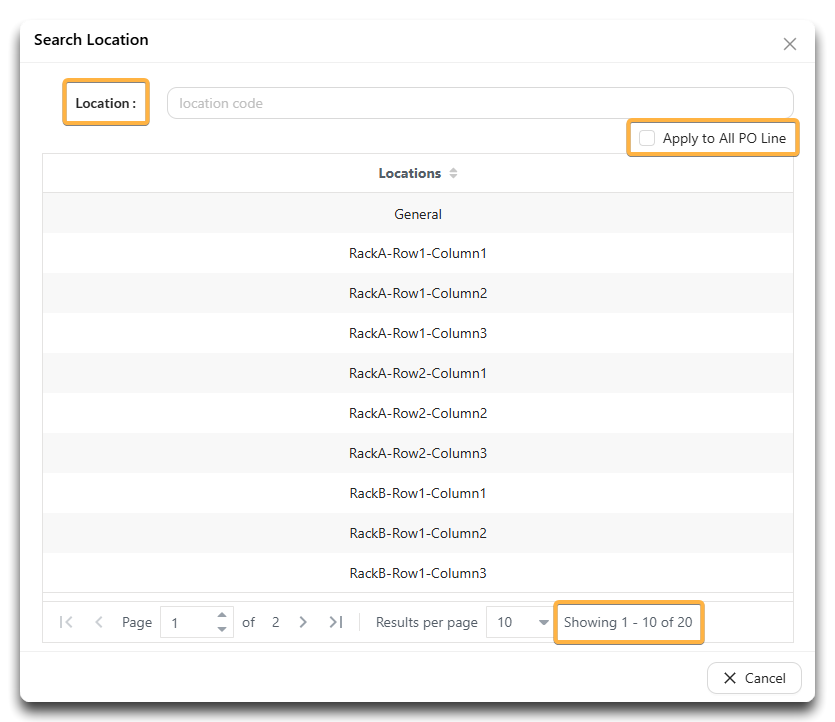Select location RackA-Row1-Column1
This screenshot has height=722, width=835.
click(418, 253)
